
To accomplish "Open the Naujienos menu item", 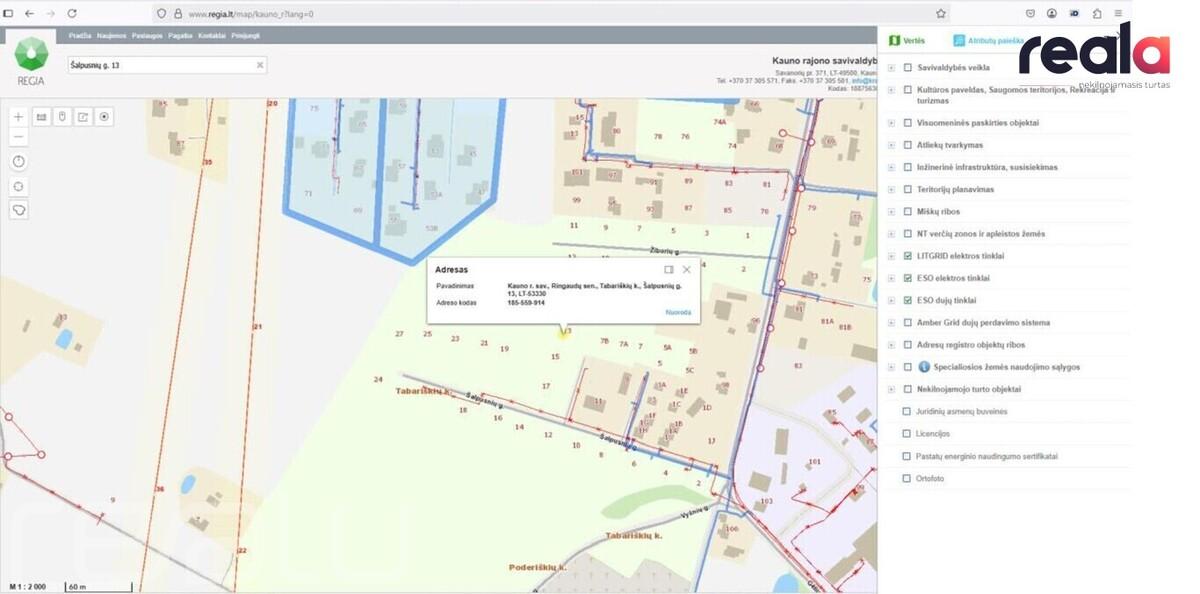I will [112, 35].
